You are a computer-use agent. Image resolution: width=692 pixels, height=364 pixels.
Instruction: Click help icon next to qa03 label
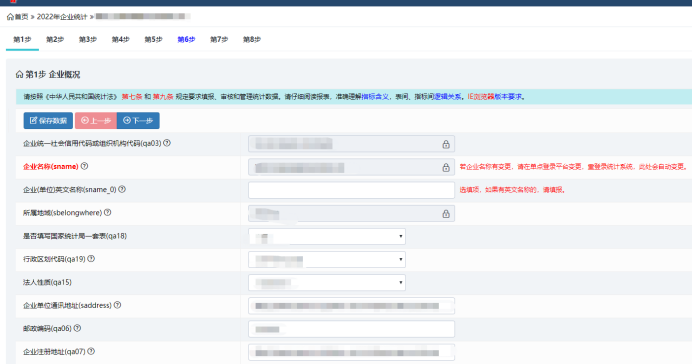(x=167, y=143)
